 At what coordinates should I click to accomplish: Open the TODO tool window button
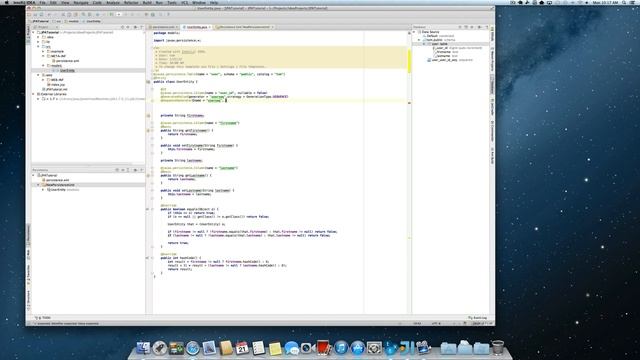[x=43, y=318]
